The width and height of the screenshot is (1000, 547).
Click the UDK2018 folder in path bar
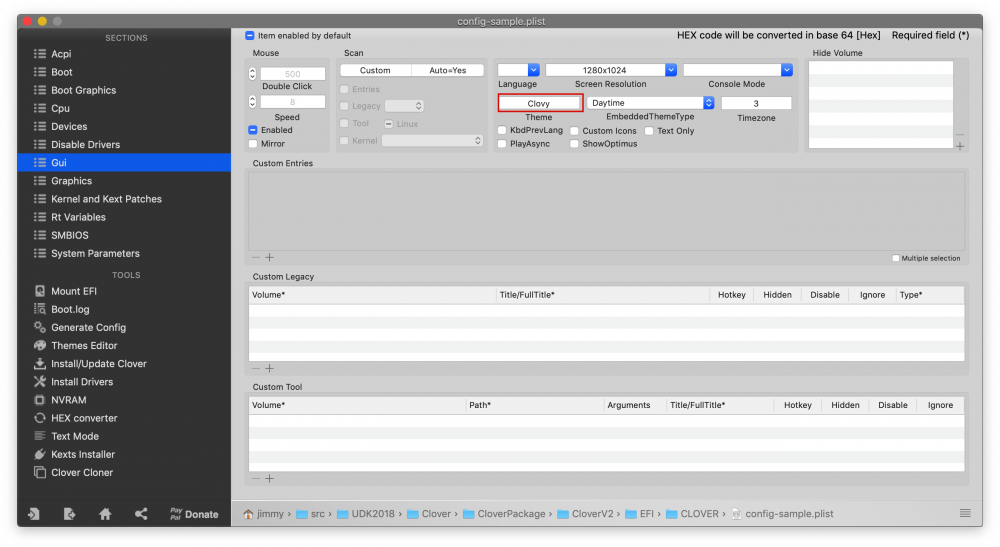tap(365, 514)
